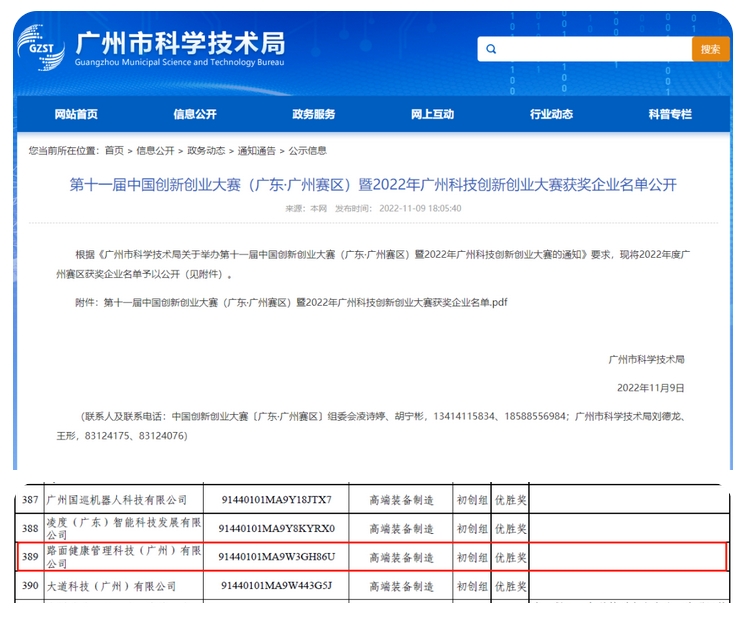Screen dimensions: 745x617
Task: Click the 公示信息 breadcrumb link
Action: click(x=308, y=151)
